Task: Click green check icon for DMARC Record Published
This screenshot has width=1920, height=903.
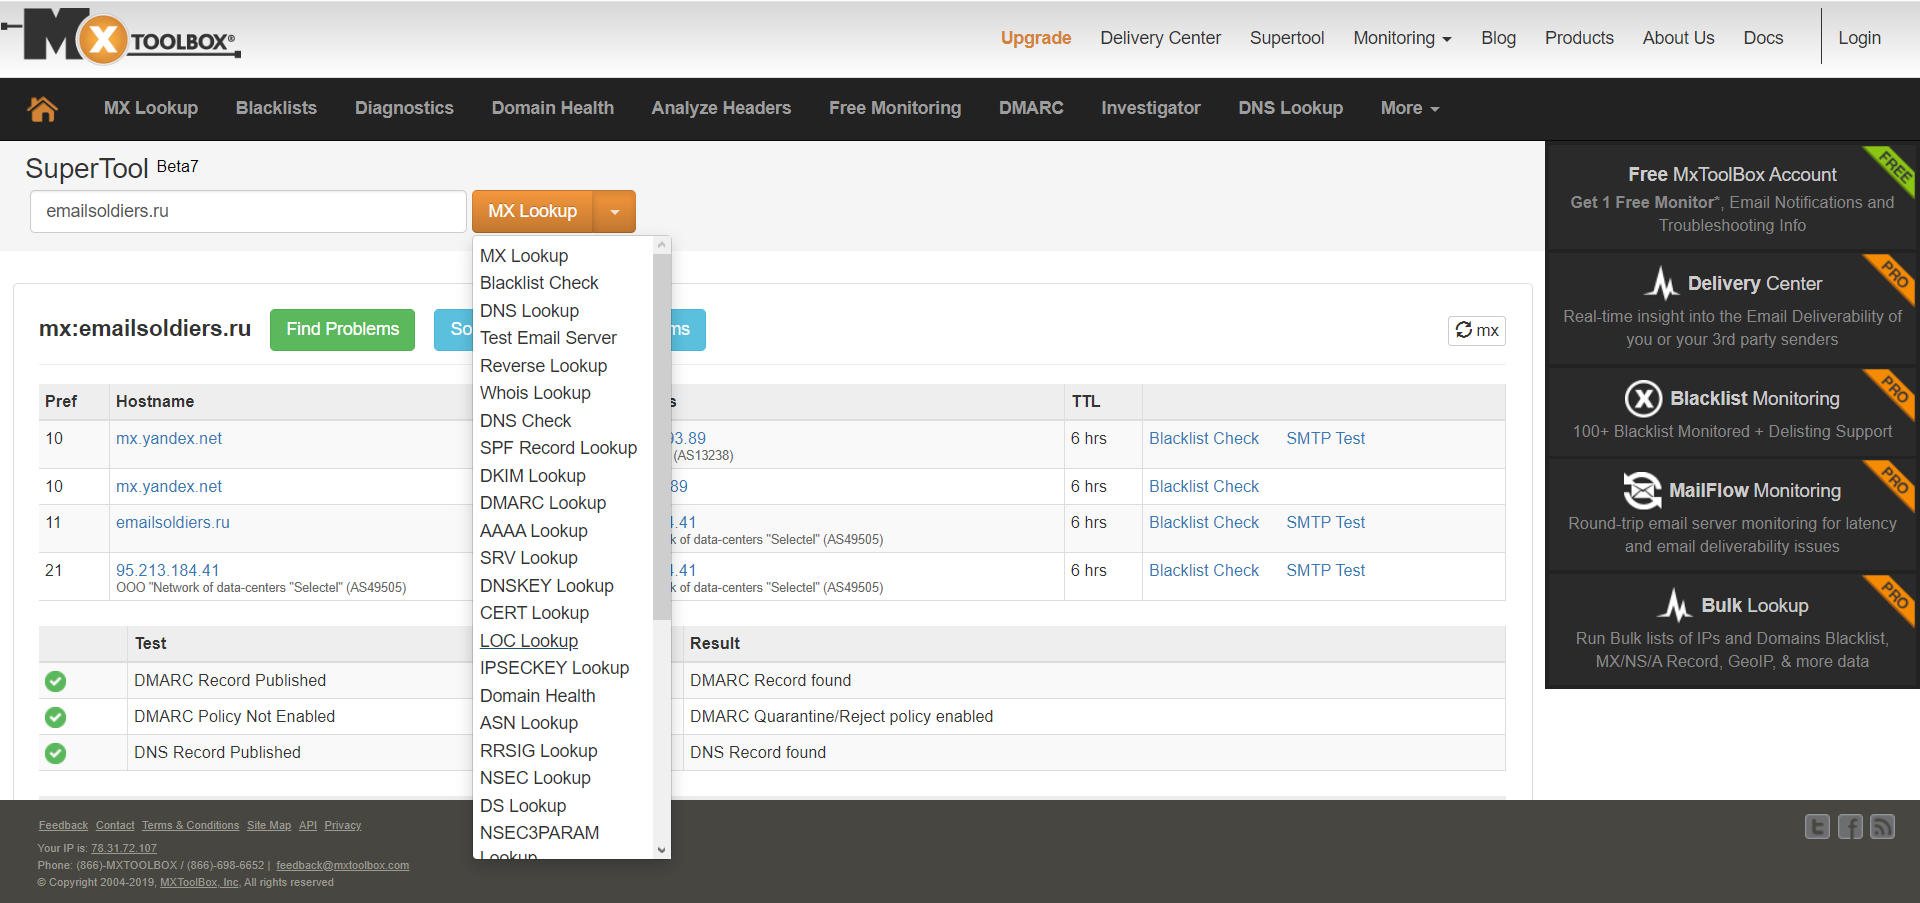Action: tap(56, 681)
